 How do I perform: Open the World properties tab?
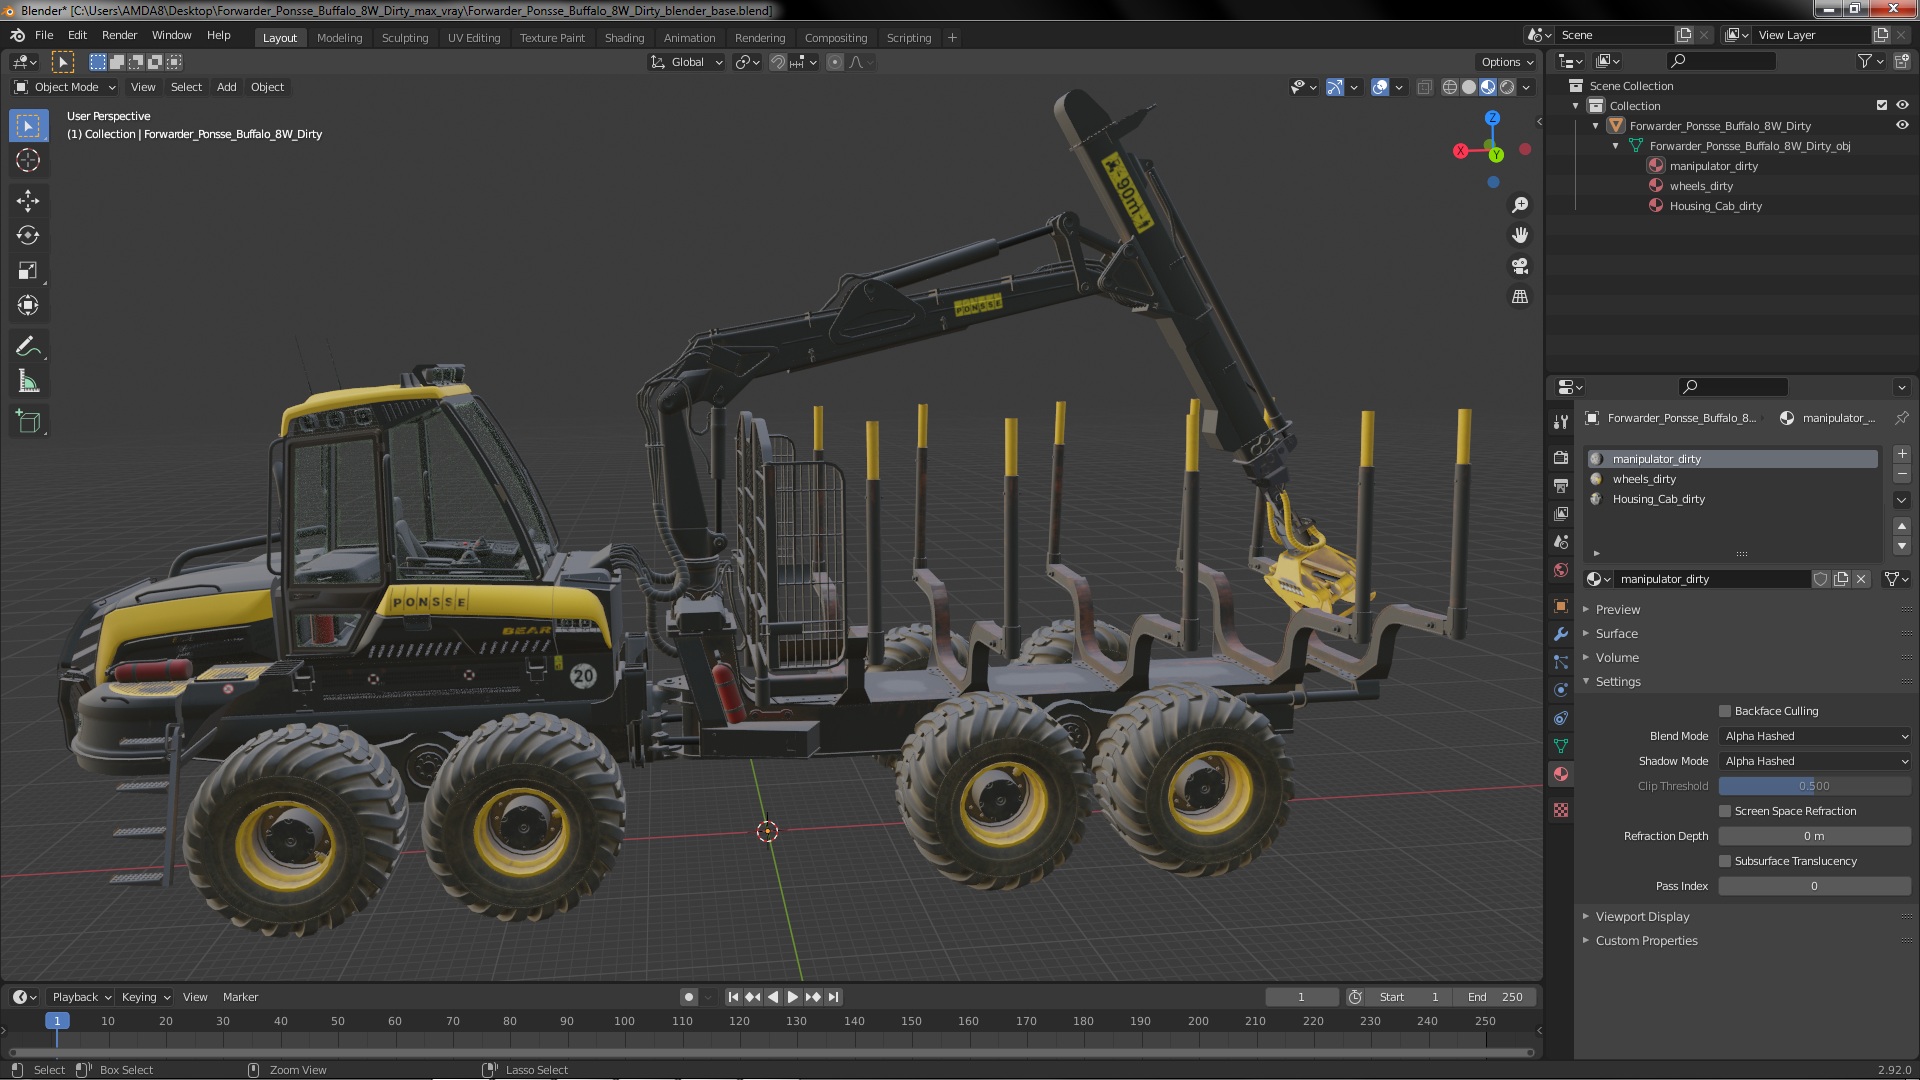pyautogui.click(x=1560, y=570)
